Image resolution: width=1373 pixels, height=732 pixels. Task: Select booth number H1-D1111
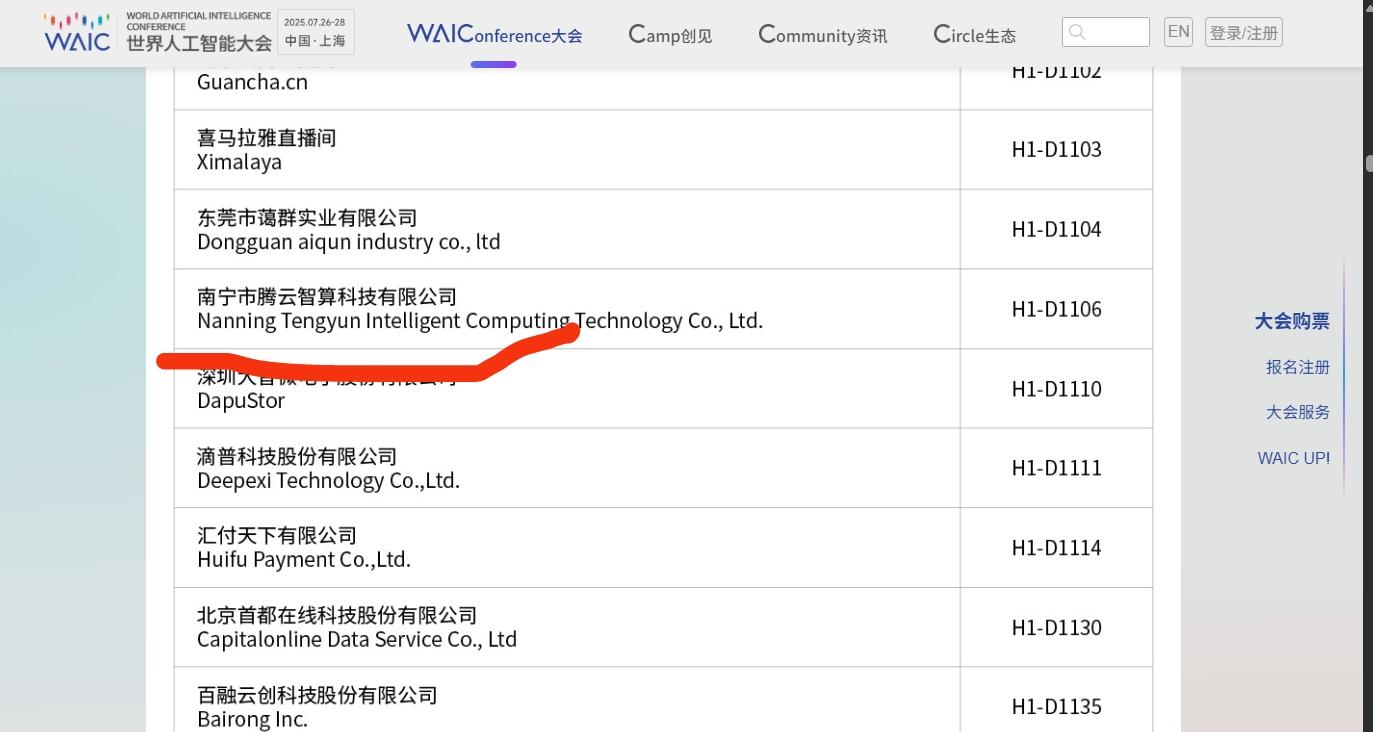pos(1056,468)
